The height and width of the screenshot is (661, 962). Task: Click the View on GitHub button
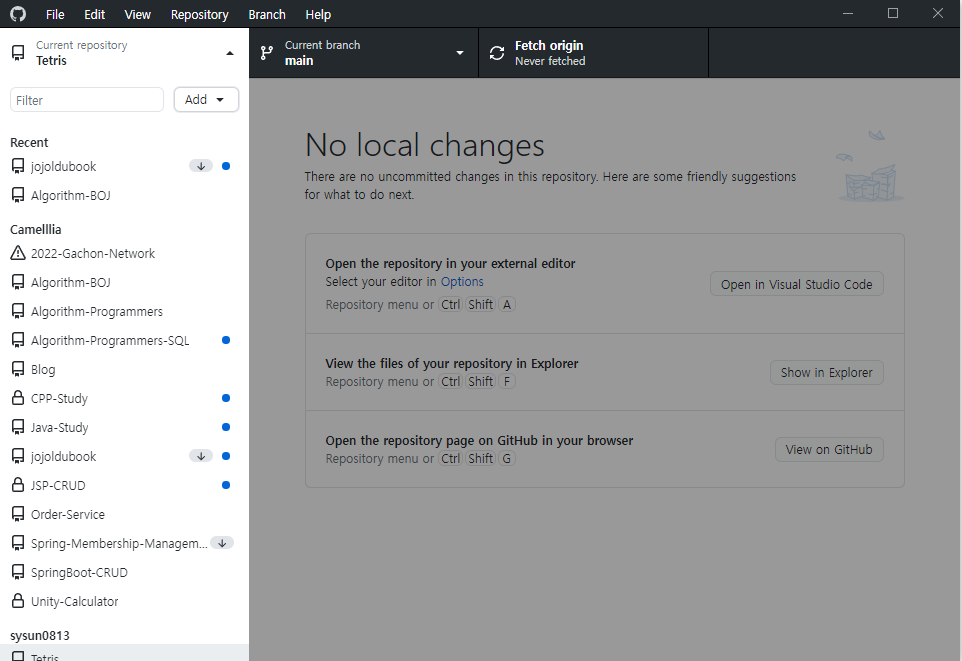click(829, 449)
